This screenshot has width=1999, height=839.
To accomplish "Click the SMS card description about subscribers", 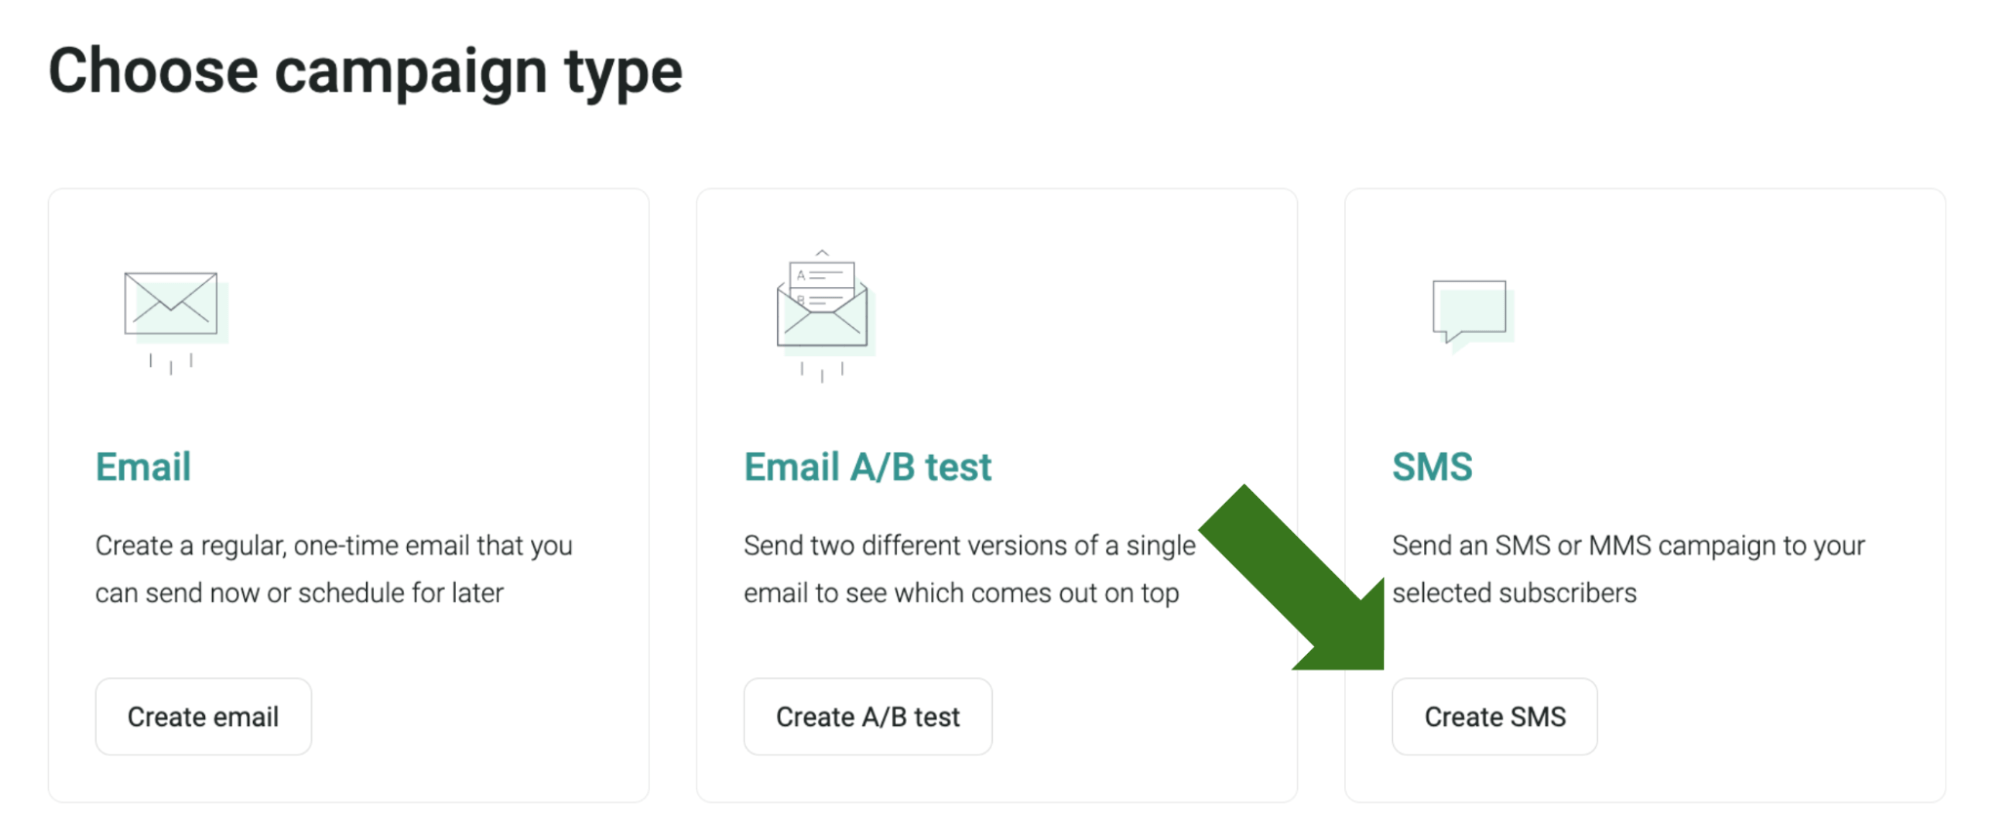I will [x=1627, y=568].
